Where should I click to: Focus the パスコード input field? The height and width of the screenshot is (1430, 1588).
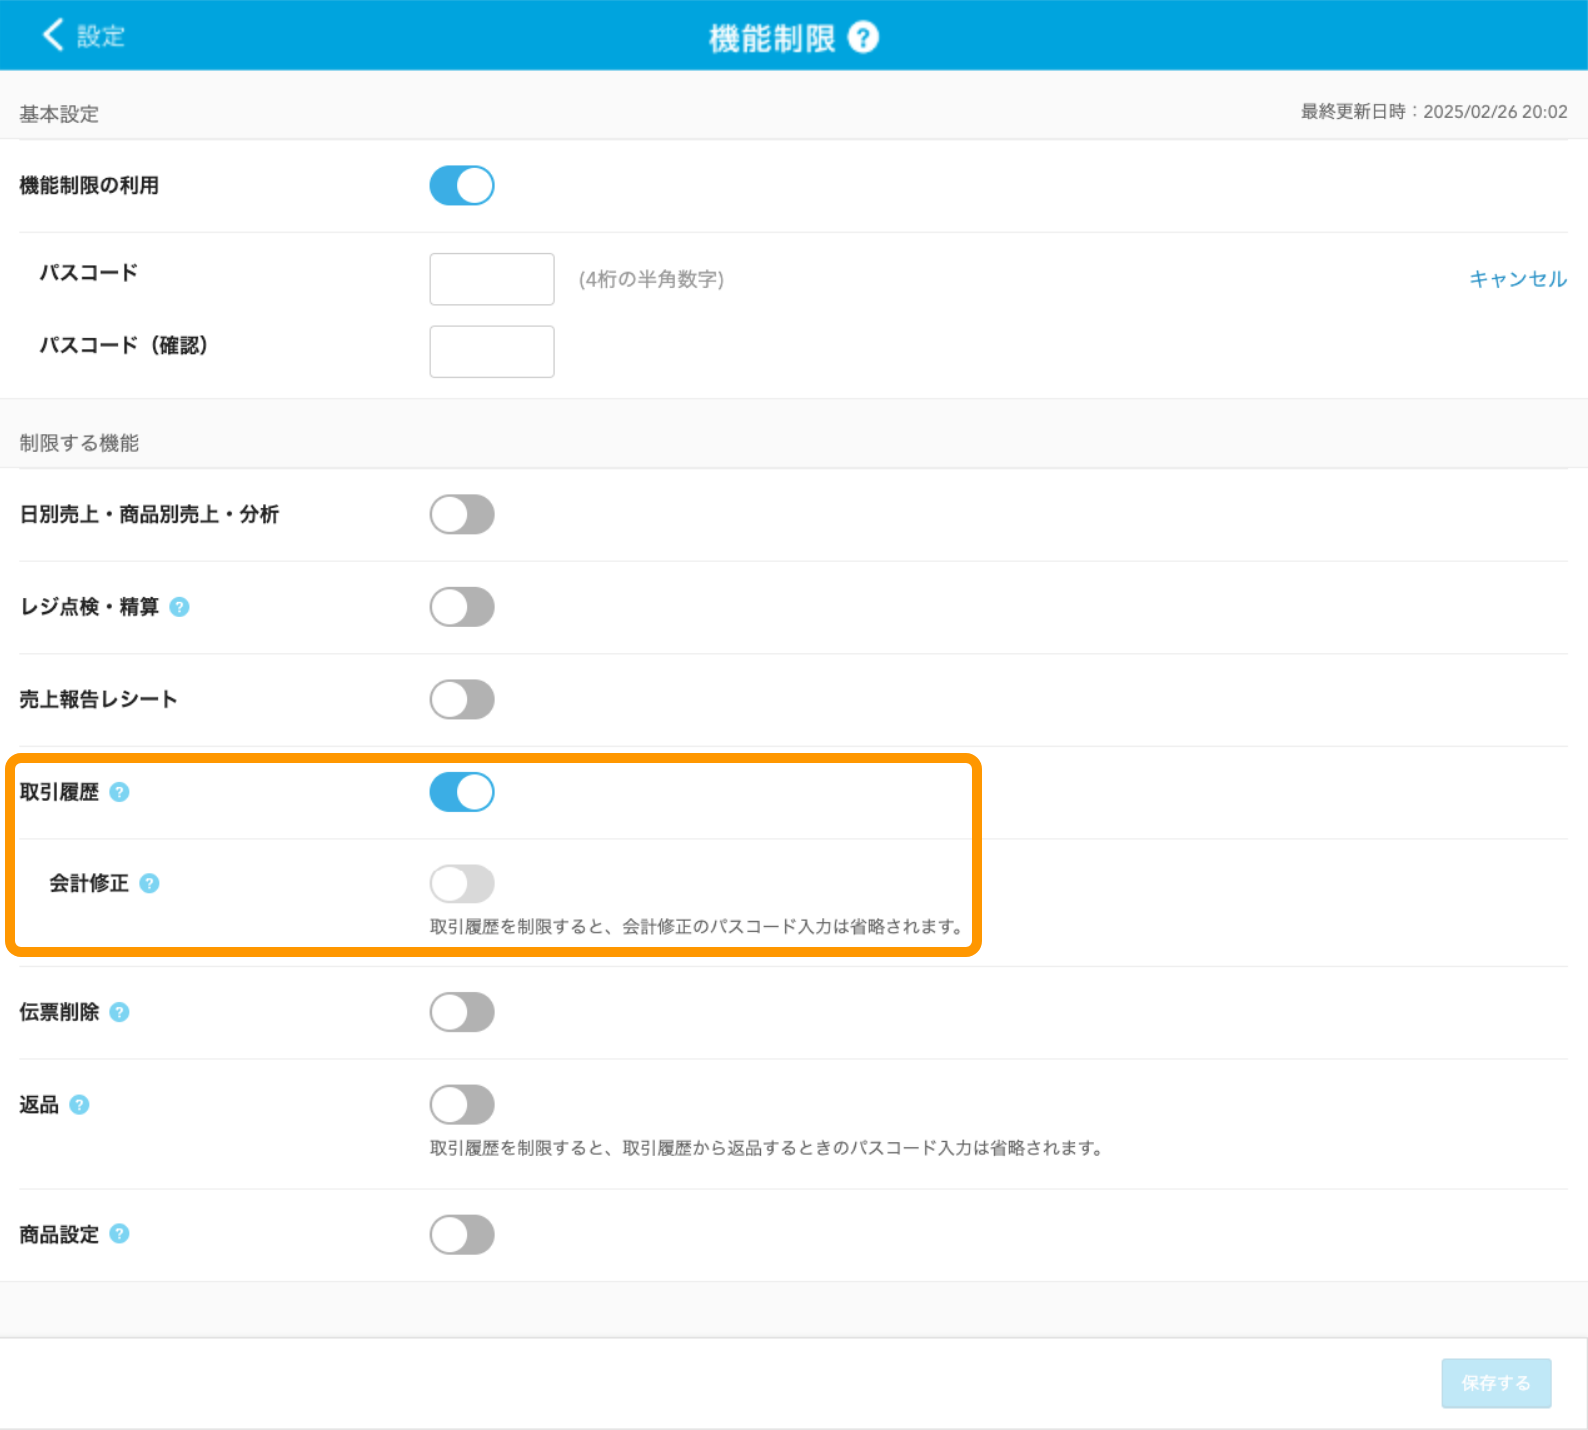tap(492, 279)
